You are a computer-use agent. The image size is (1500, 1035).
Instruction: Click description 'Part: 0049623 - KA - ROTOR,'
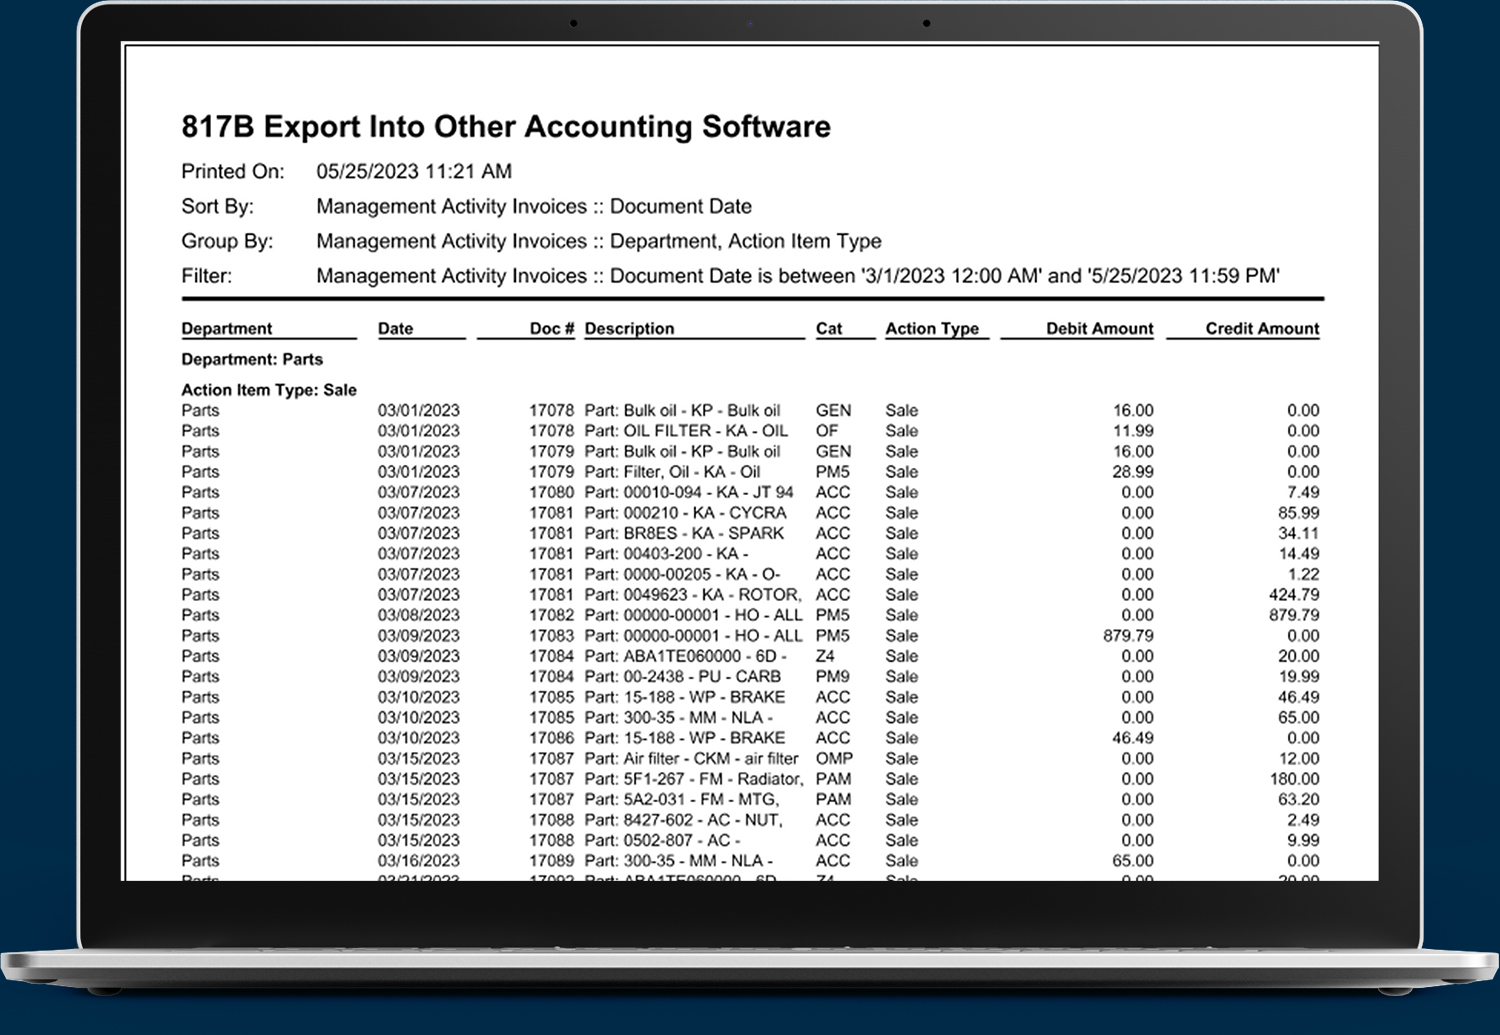(x=694, y=595)
